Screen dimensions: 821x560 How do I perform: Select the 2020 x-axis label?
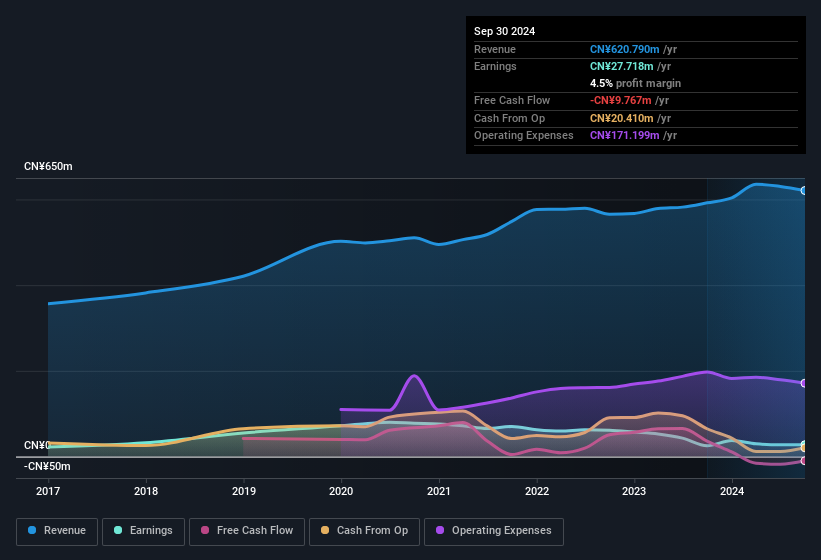coord(341,491)
